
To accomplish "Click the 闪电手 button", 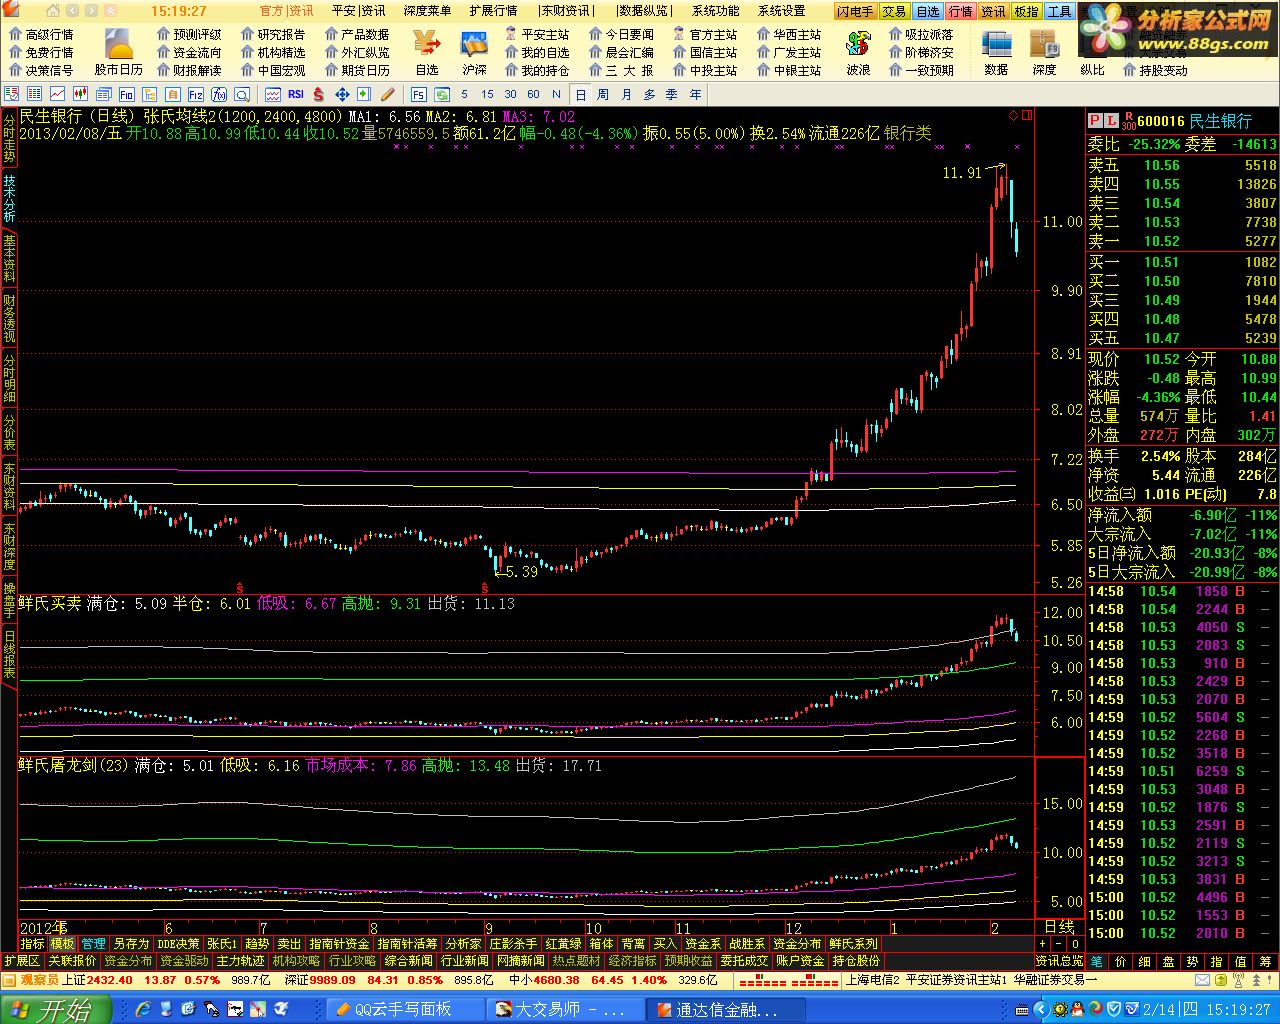I will 855,12.
